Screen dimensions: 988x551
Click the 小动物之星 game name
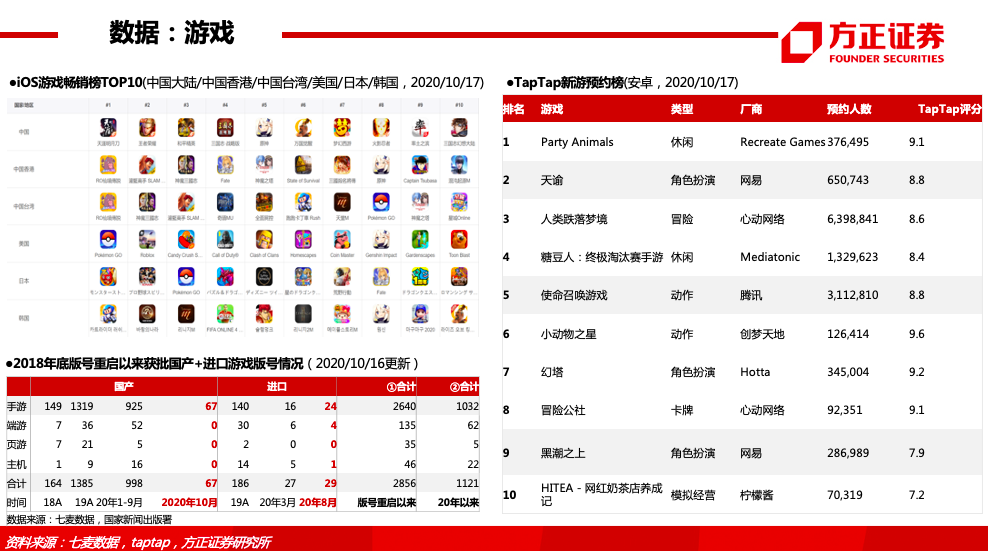(x=568, y=334)
